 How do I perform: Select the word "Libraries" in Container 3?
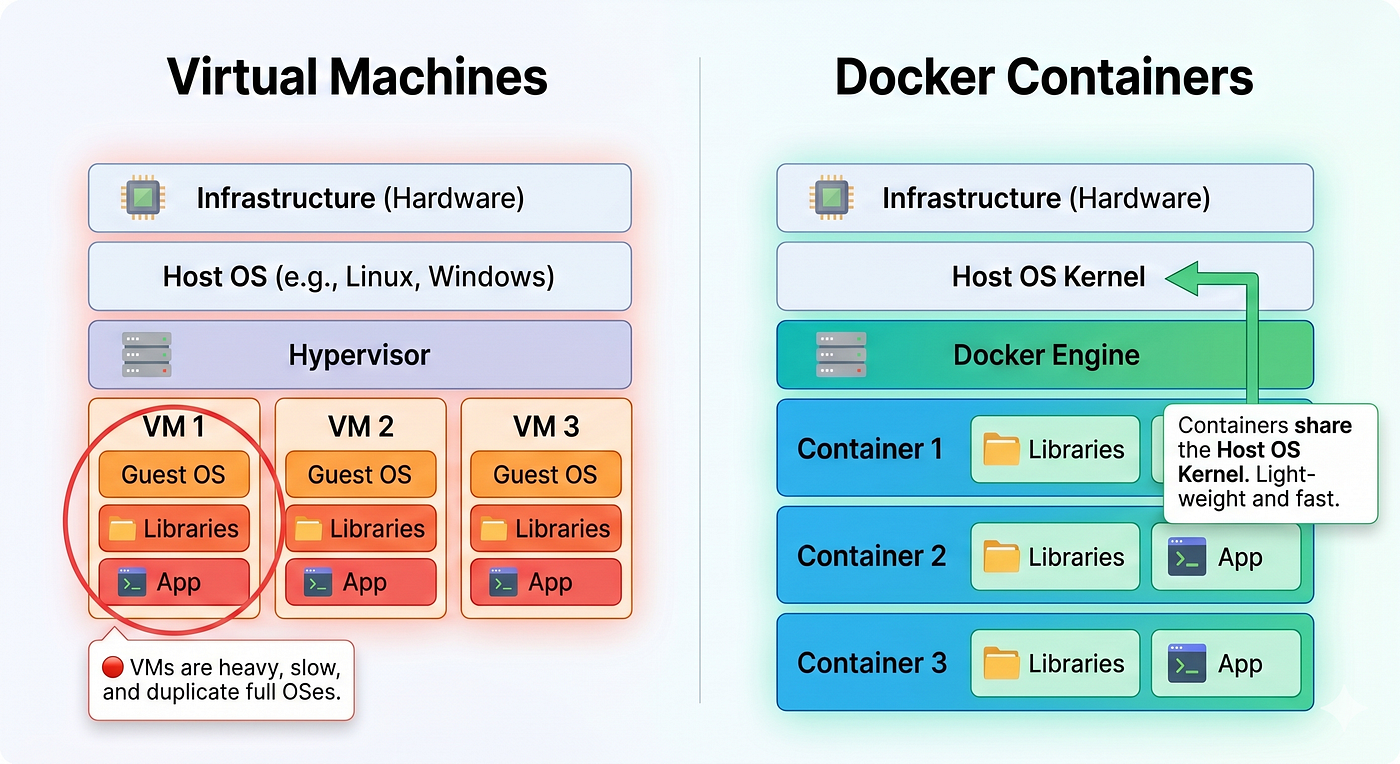(1076, 664)
